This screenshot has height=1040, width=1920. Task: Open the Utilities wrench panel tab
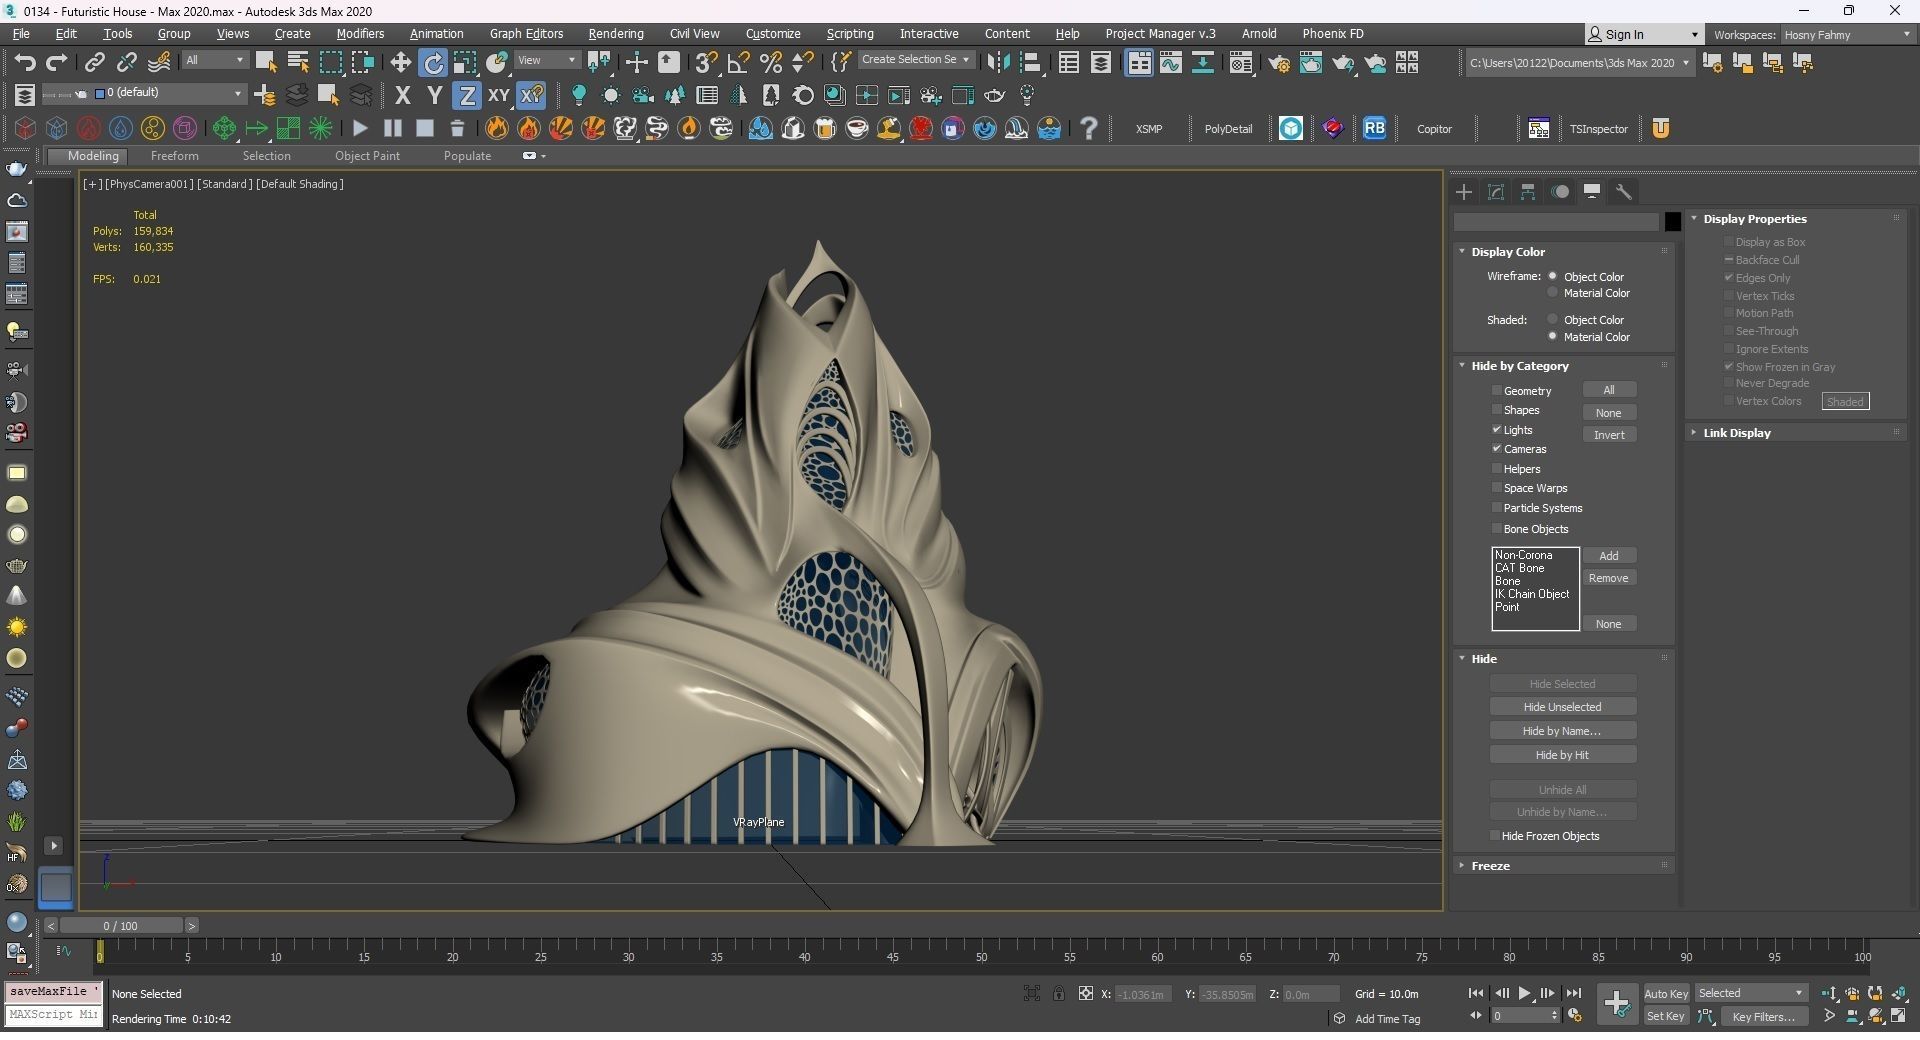click(1624, 192)
